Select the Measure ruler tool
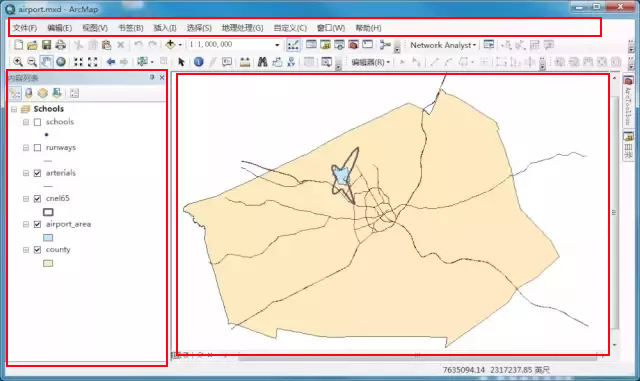This screenshot has width=640, height=381. coord(245,62)
